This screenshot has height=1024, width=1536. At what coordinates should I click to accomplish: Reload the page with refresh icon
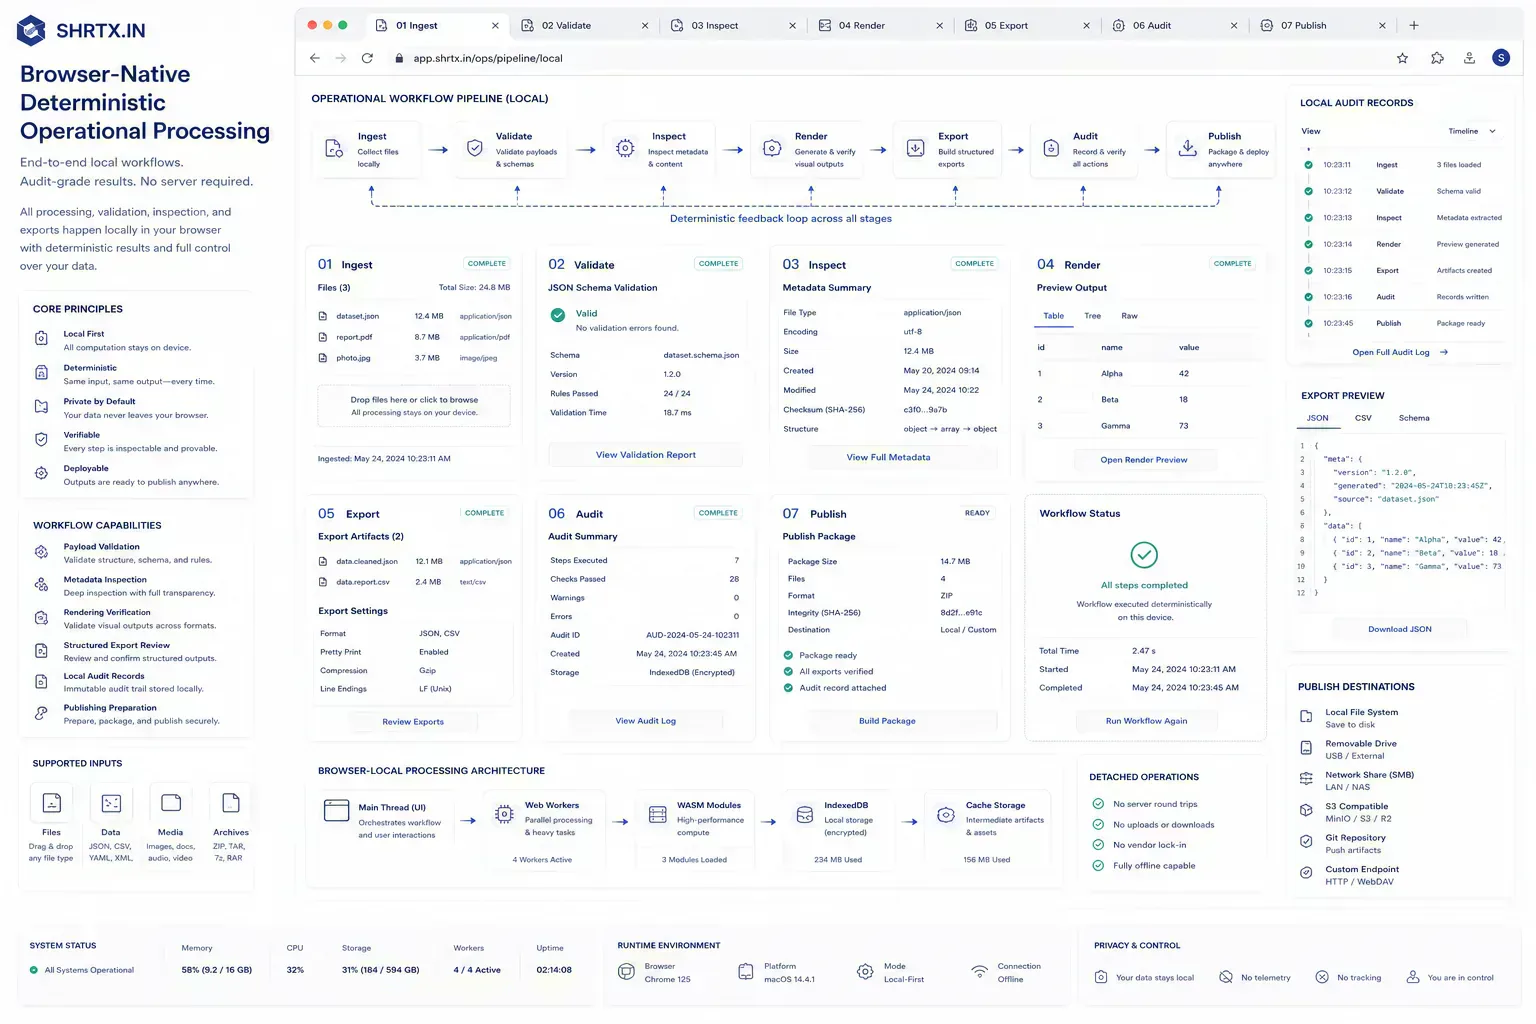click(367, 58)
